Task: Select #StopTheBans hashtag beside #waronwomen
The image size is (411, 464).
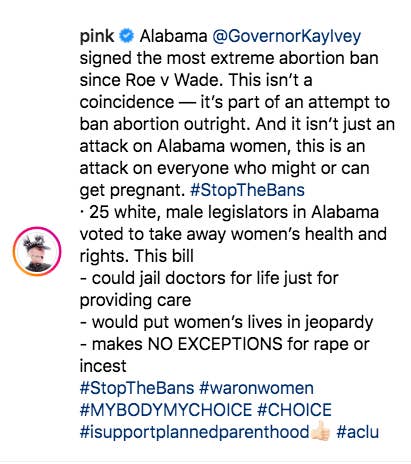Action: (x=137, y=388)
